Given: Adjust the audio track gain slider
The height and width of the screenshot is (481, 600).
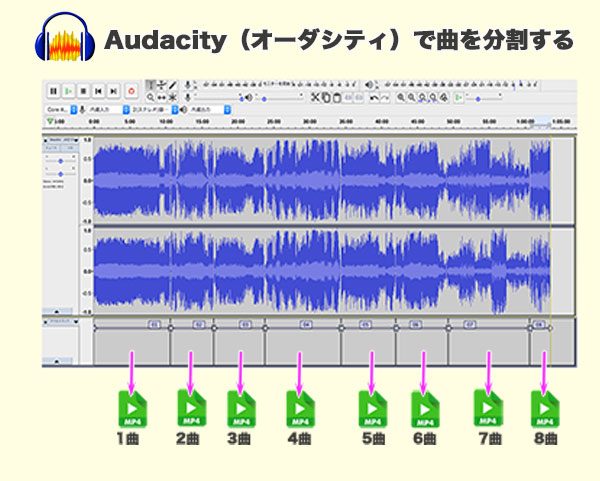Looking at the screenshot, I should [x=60, y=160].
